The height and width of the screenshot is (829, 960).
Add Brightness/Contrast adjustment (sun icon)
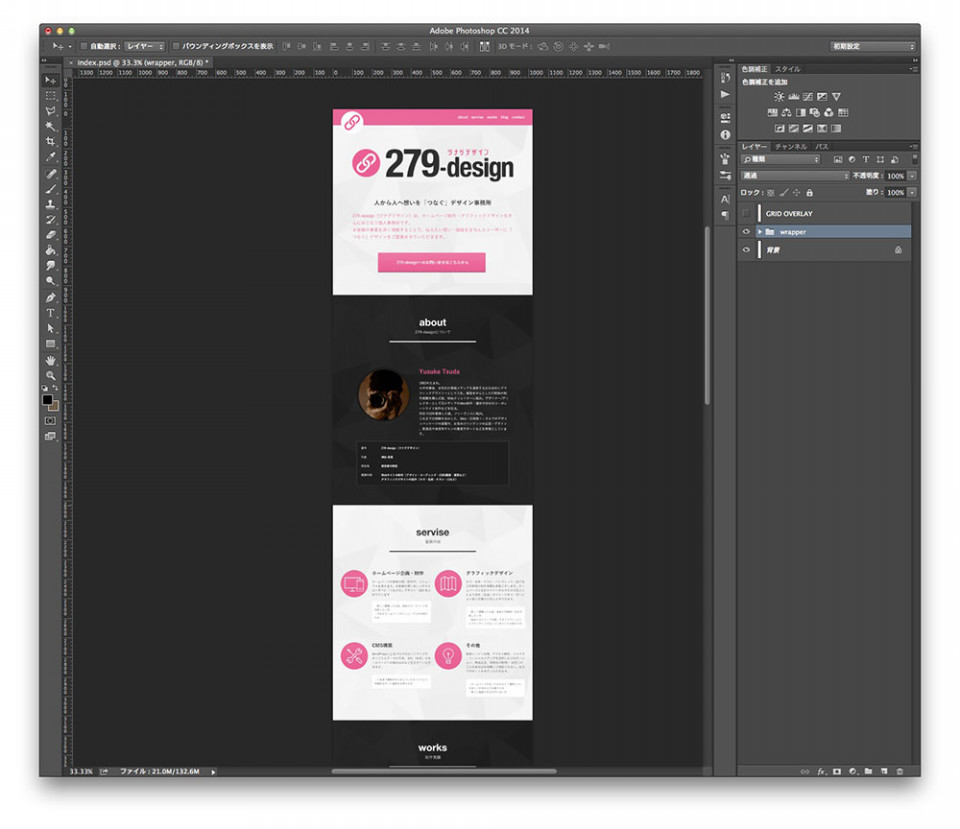click(x=779, y=97)
